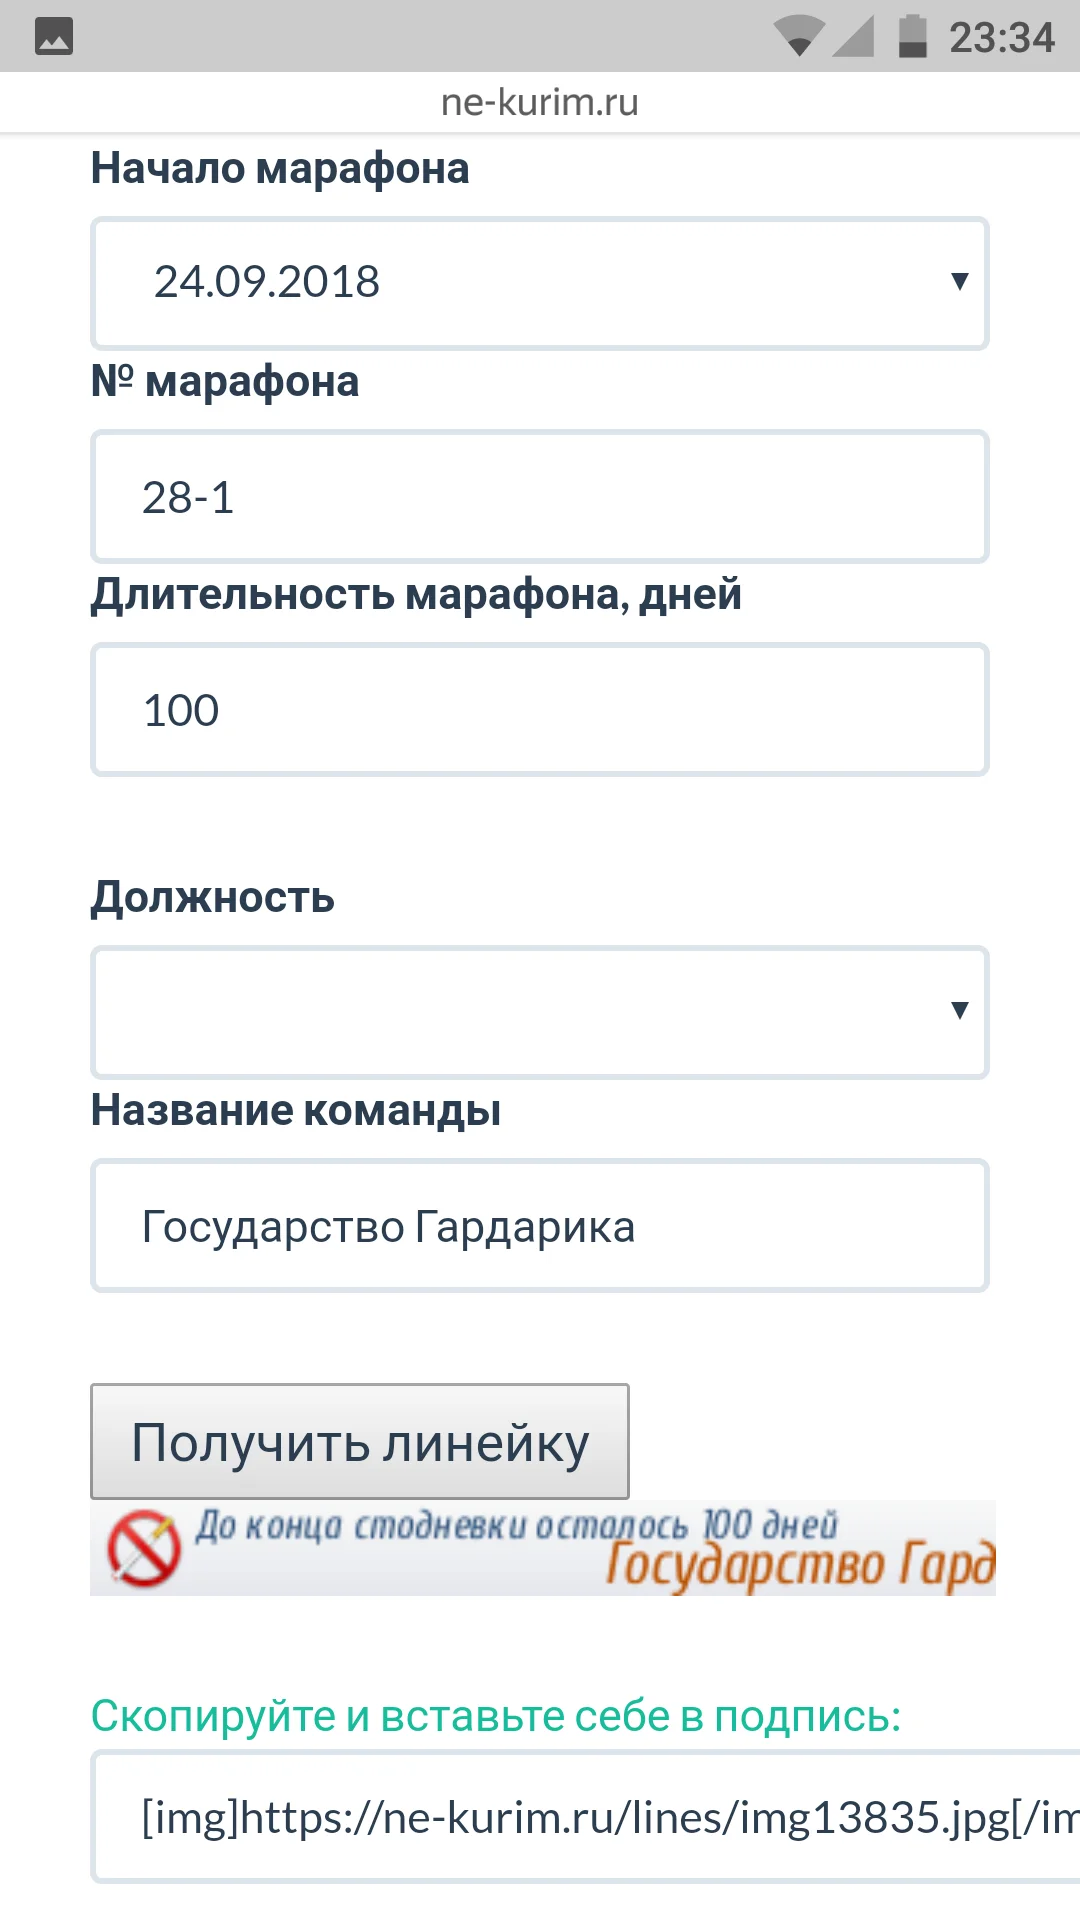Open the screenshot notification icon in status bar
This screenshot has width=1080, height=1920.
coord(54,36)
